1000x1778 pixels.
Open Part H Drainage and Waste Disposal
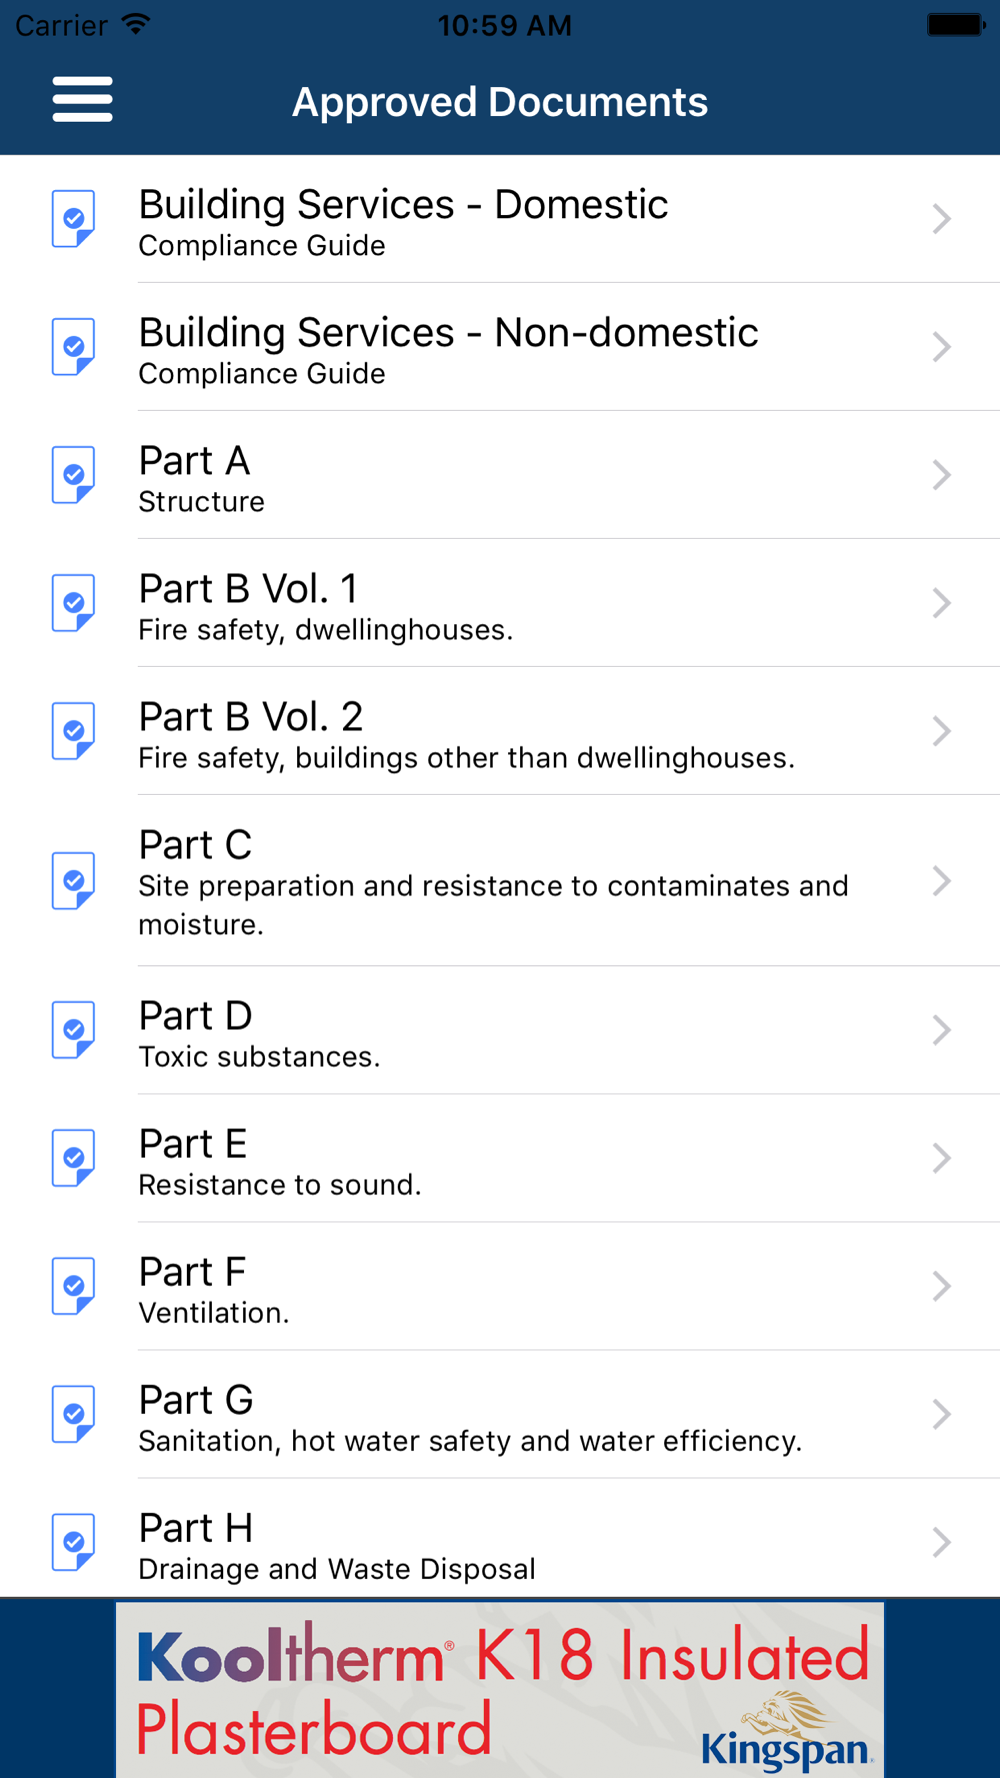[x=500, y=1540]
